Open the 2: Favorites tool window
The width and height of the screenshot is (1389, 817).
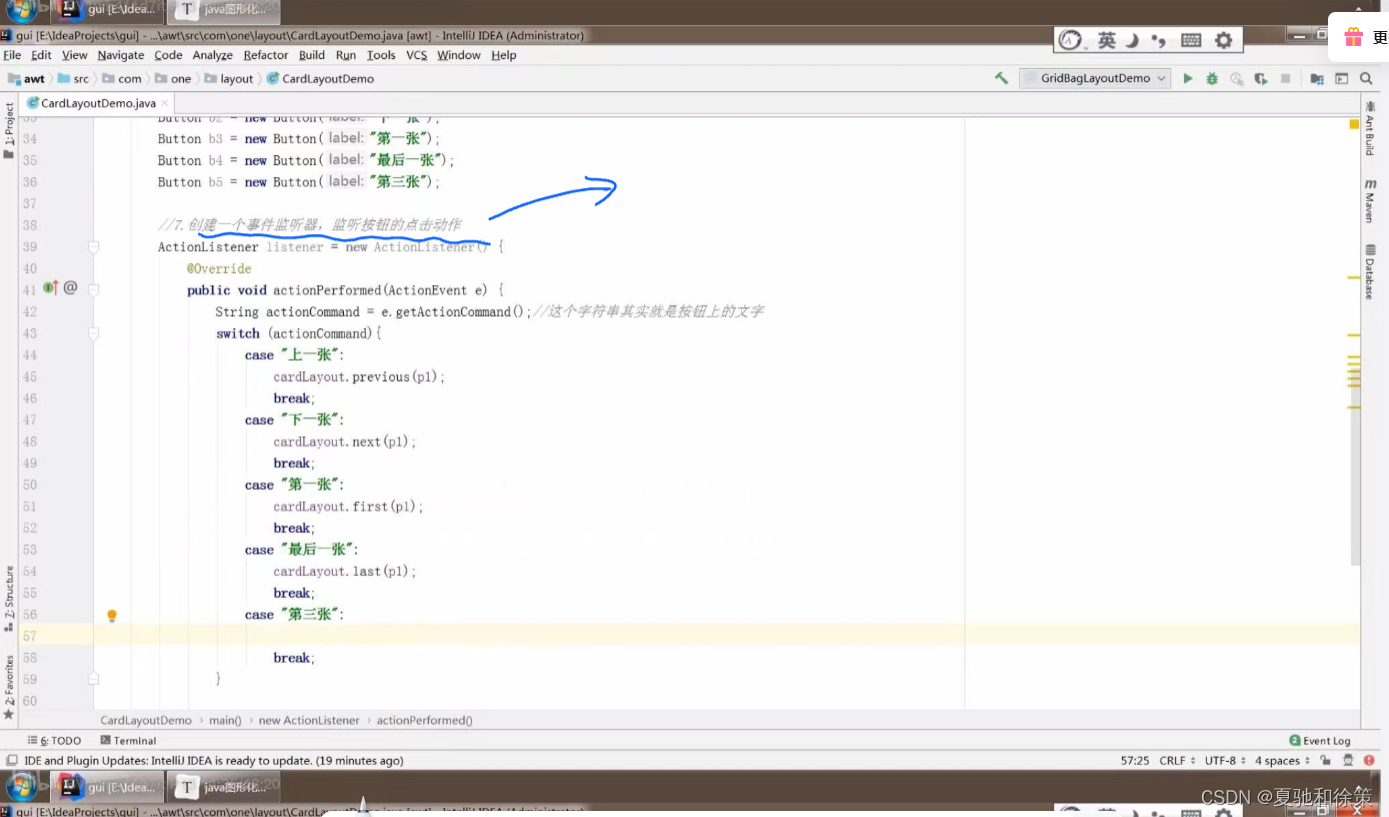(x=9, y=688)
